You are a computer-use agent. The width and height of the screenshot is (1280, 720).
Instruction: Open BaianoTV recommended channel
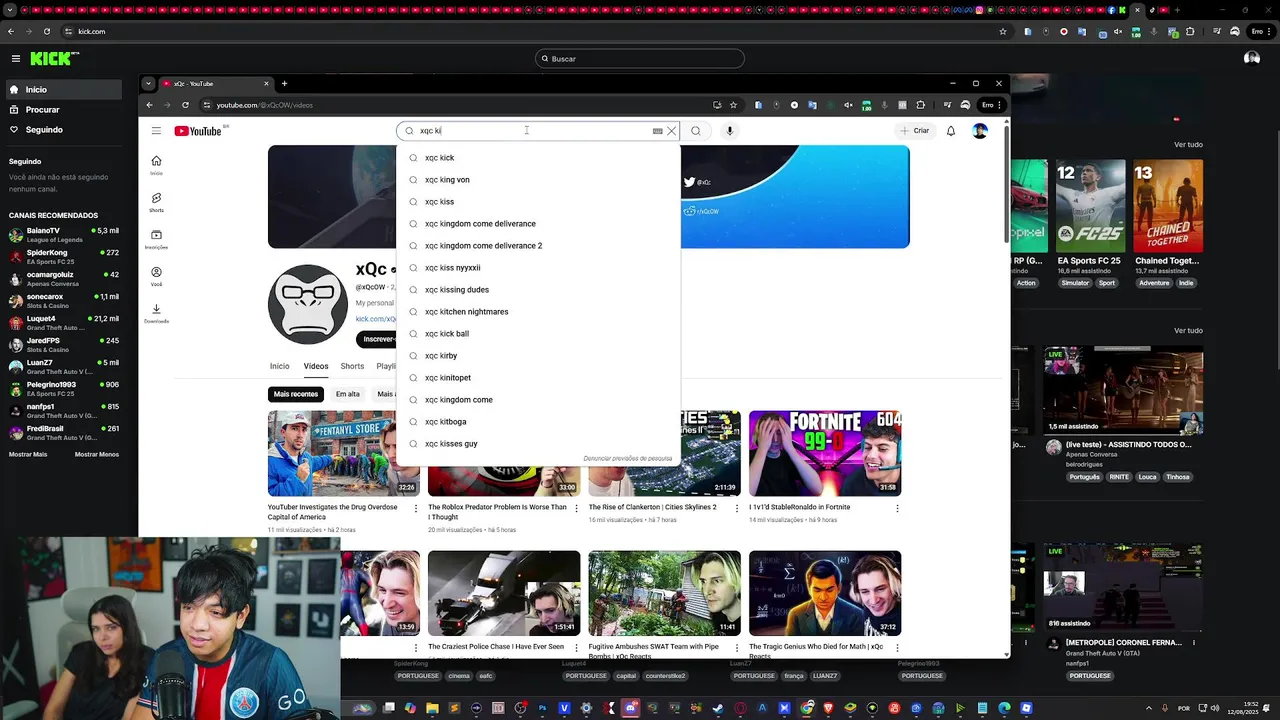click(64, 235)
